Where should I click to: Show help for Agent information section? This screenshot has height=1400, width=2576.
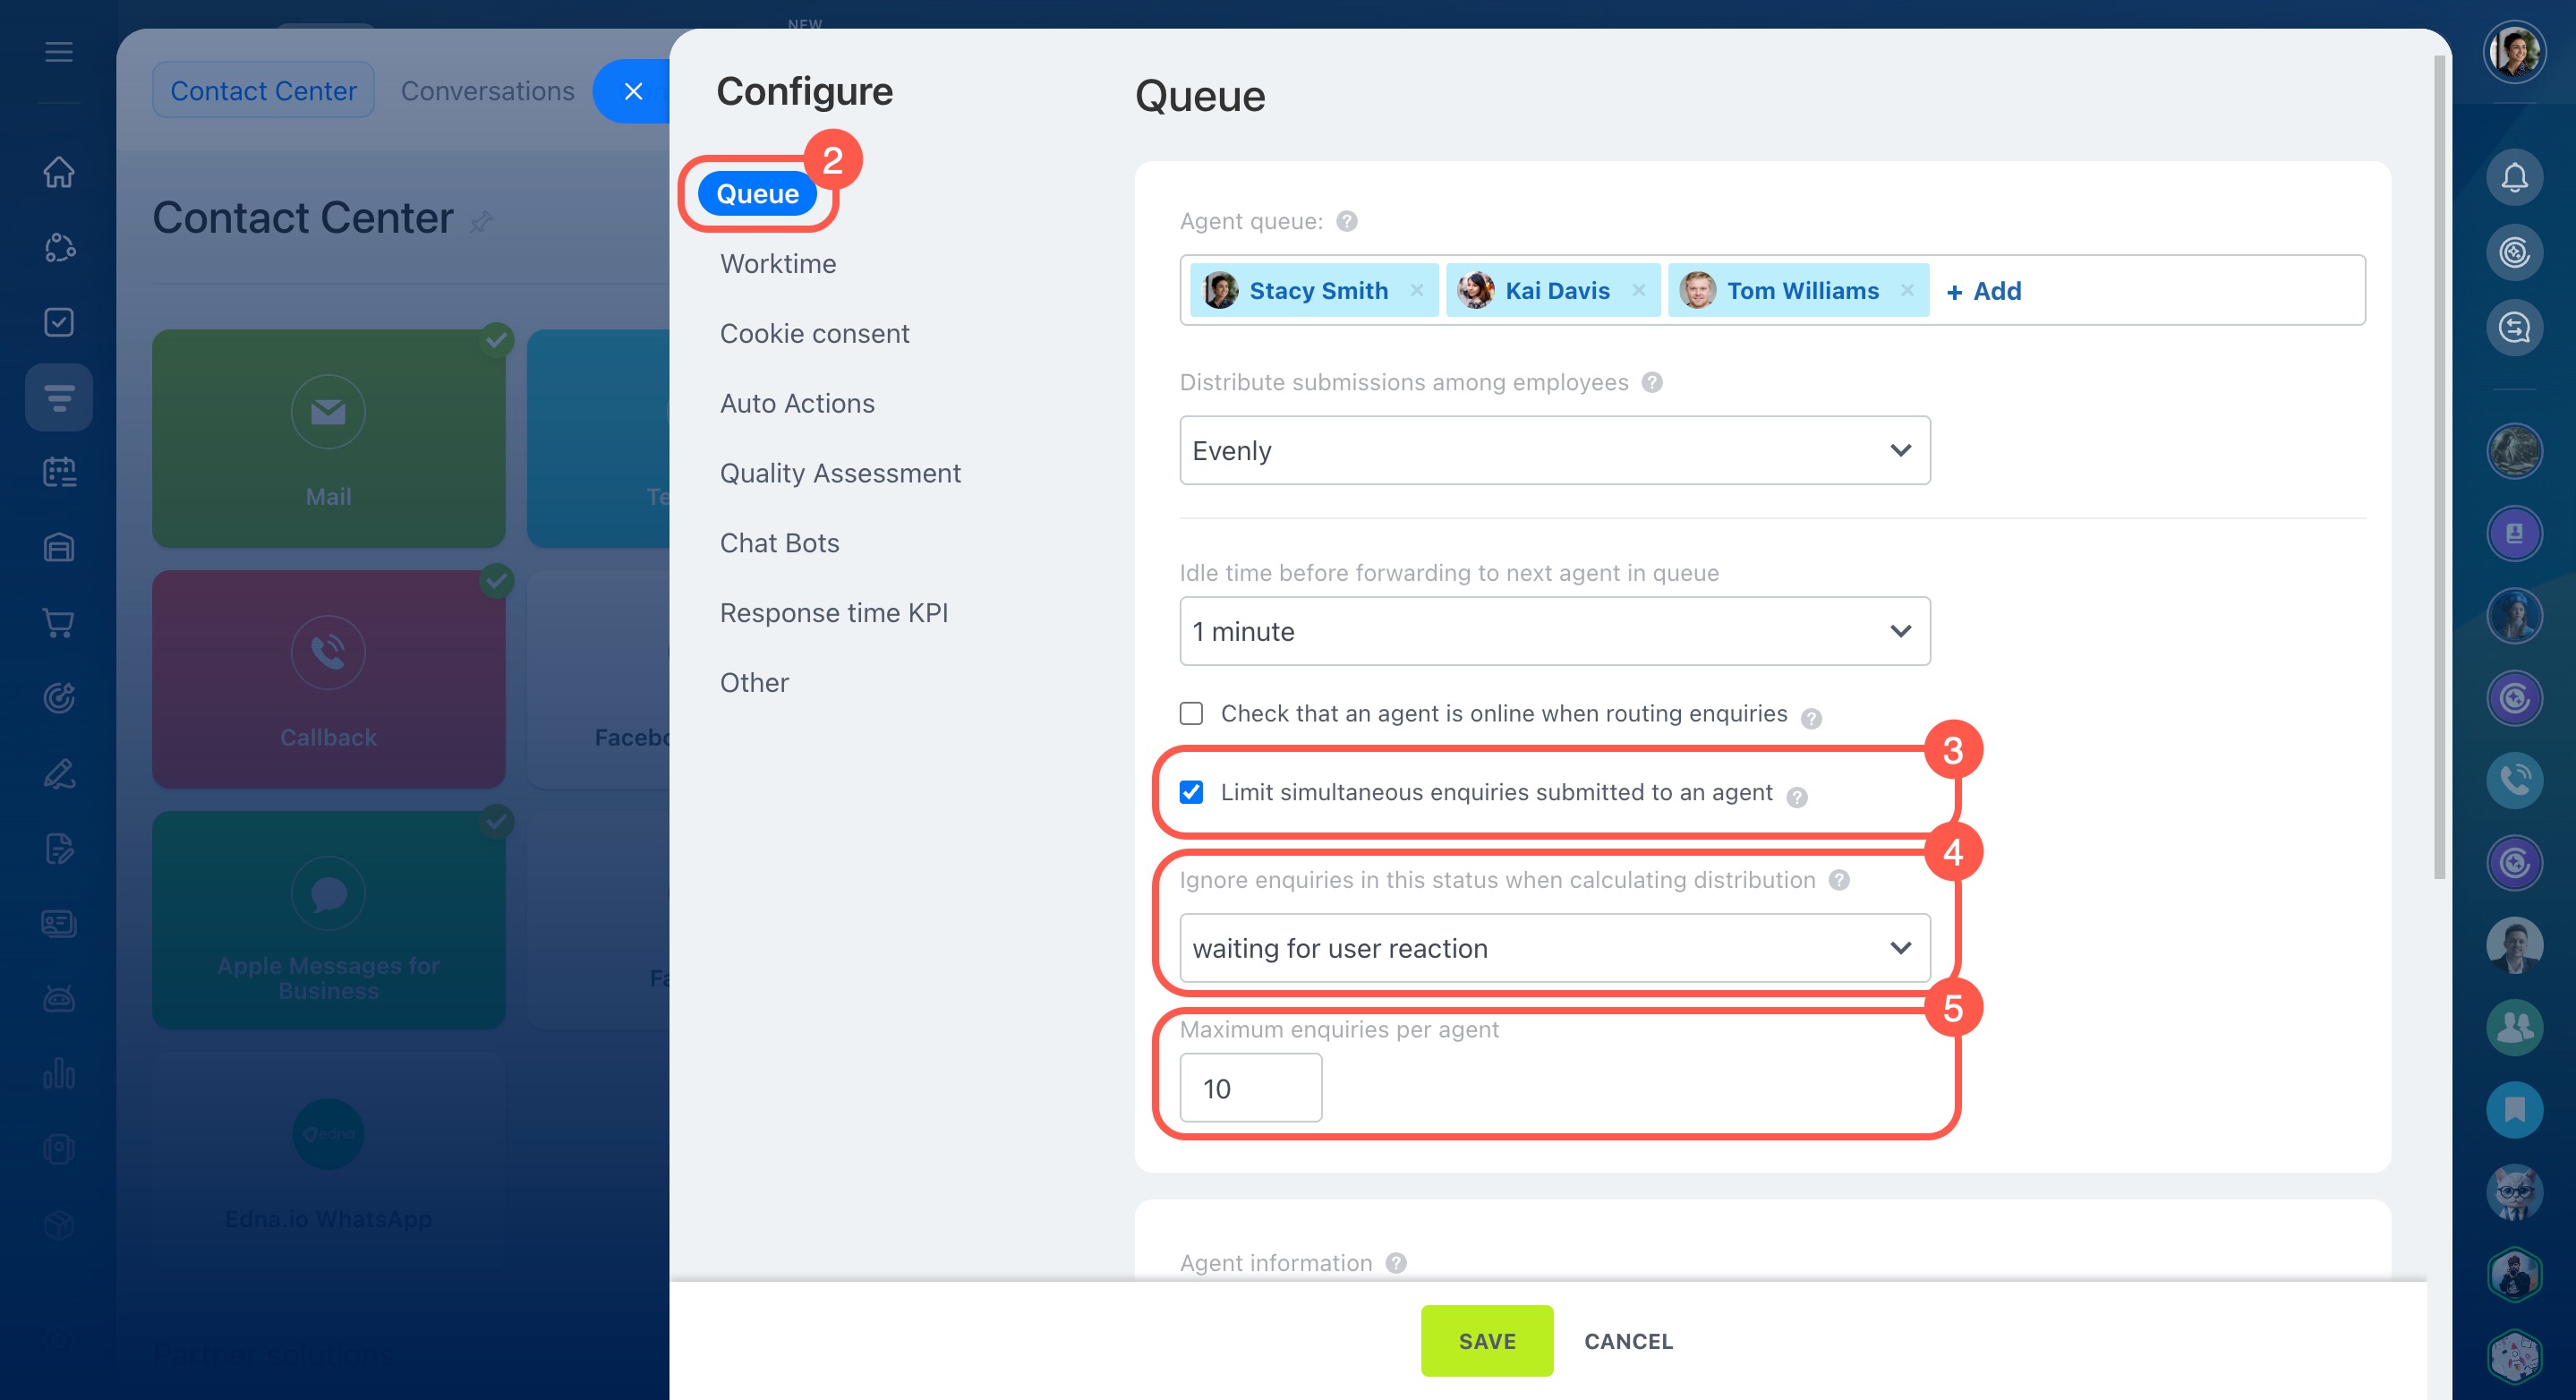click(x=1396, y=1263)
